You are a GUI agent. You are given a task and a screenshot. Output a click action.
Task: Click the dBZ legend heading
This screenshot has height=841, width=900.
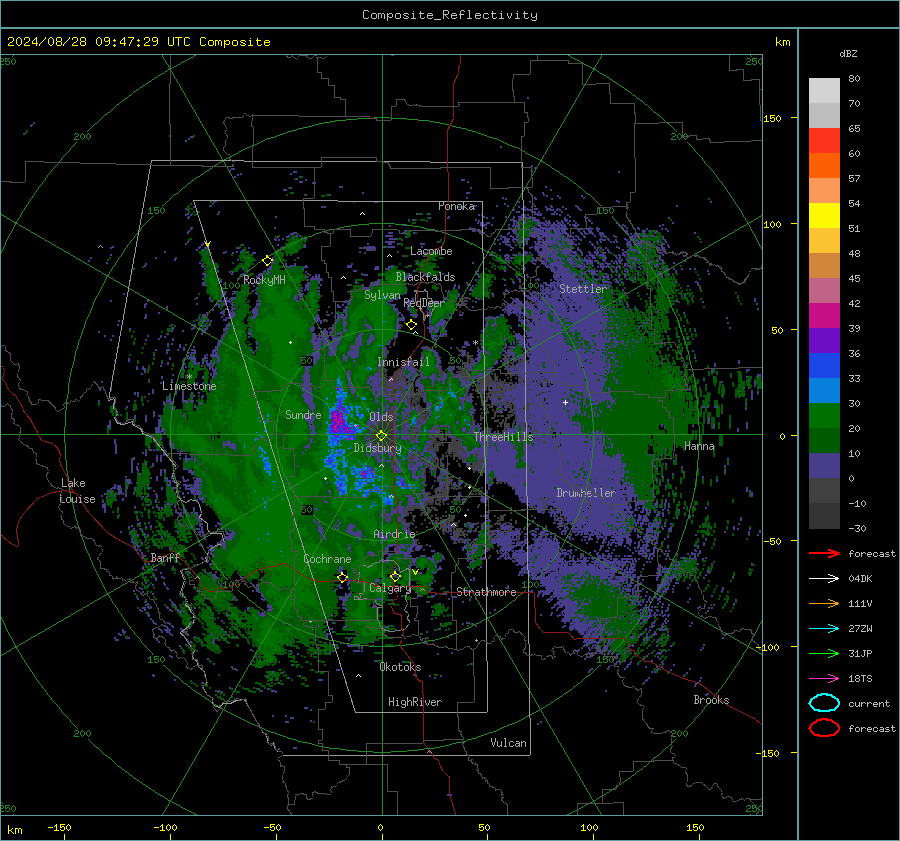click(848, 54)
